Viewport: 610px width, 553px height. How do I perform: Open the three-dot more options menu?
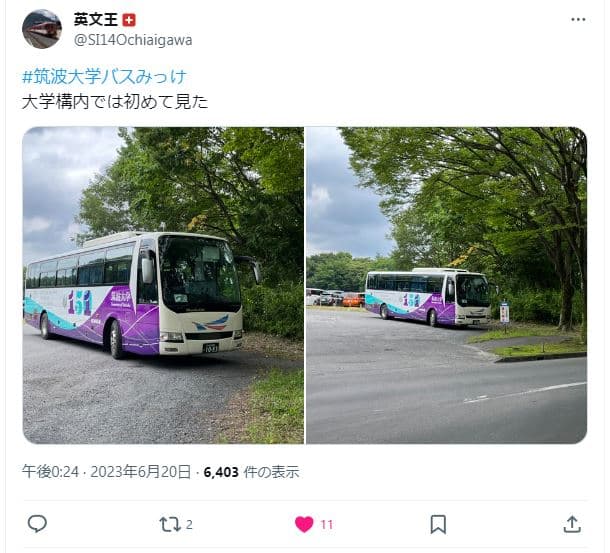(578, 19)
